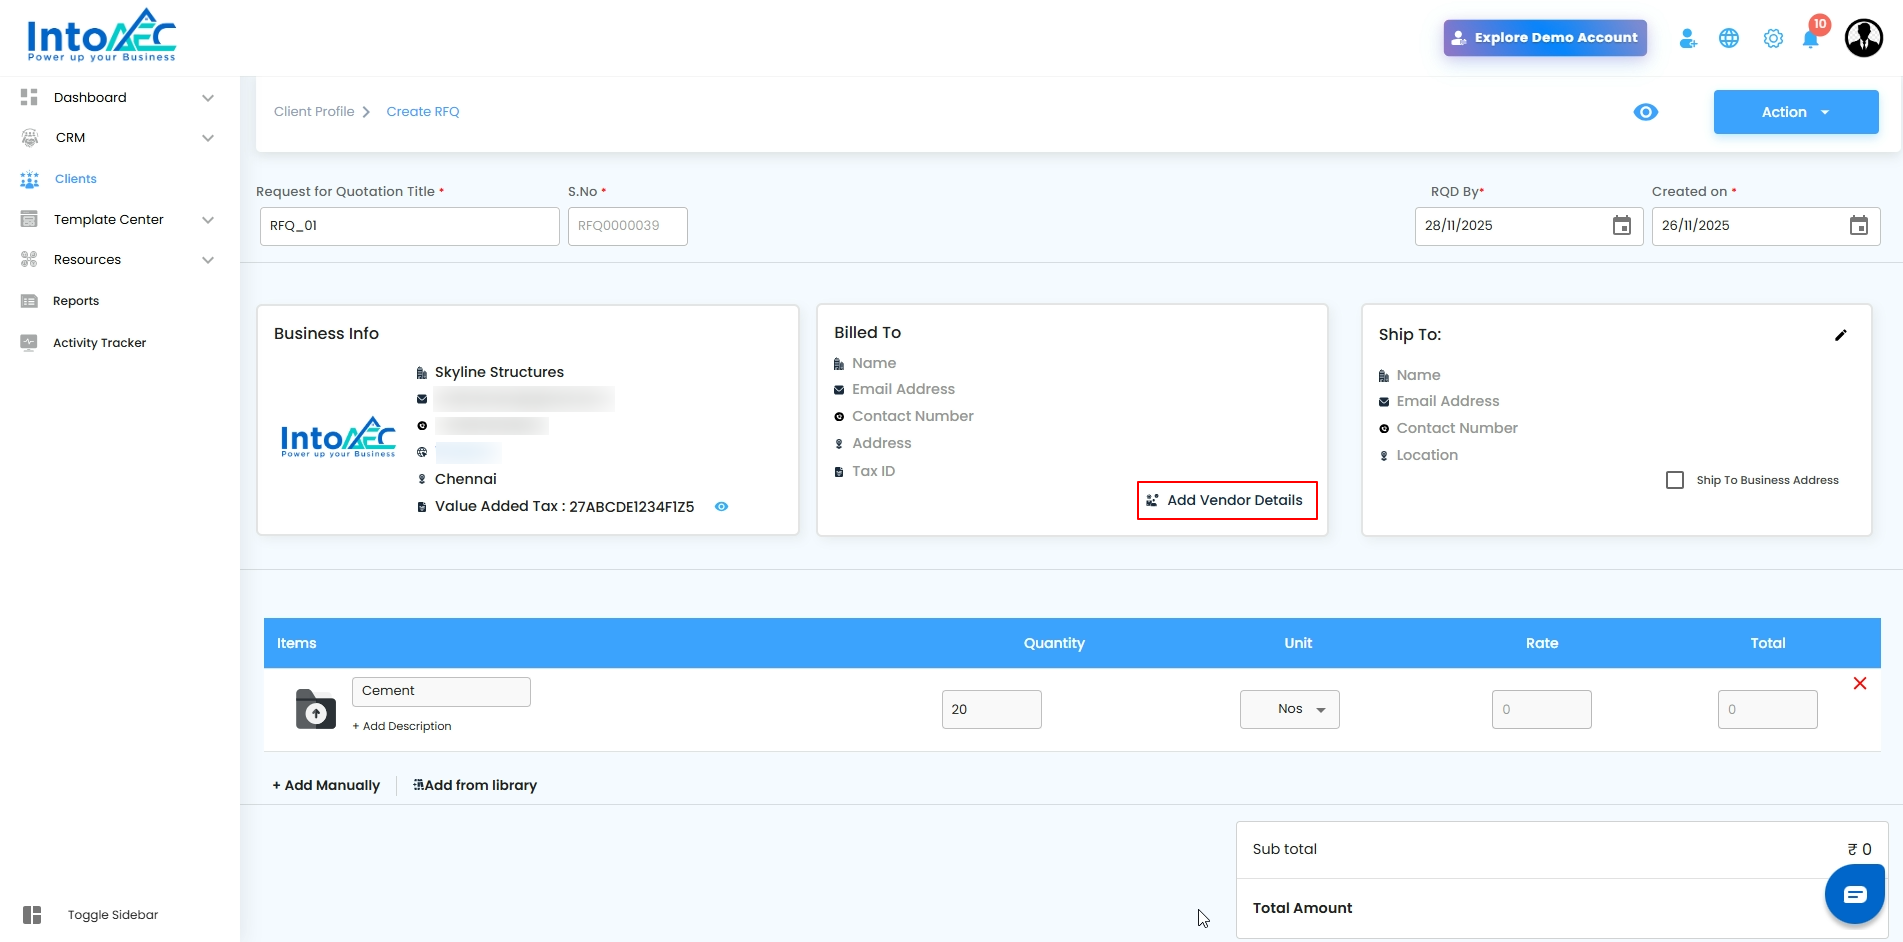Click the Request for Quotation Title field

pyautogui.click(x=410, y=226)
